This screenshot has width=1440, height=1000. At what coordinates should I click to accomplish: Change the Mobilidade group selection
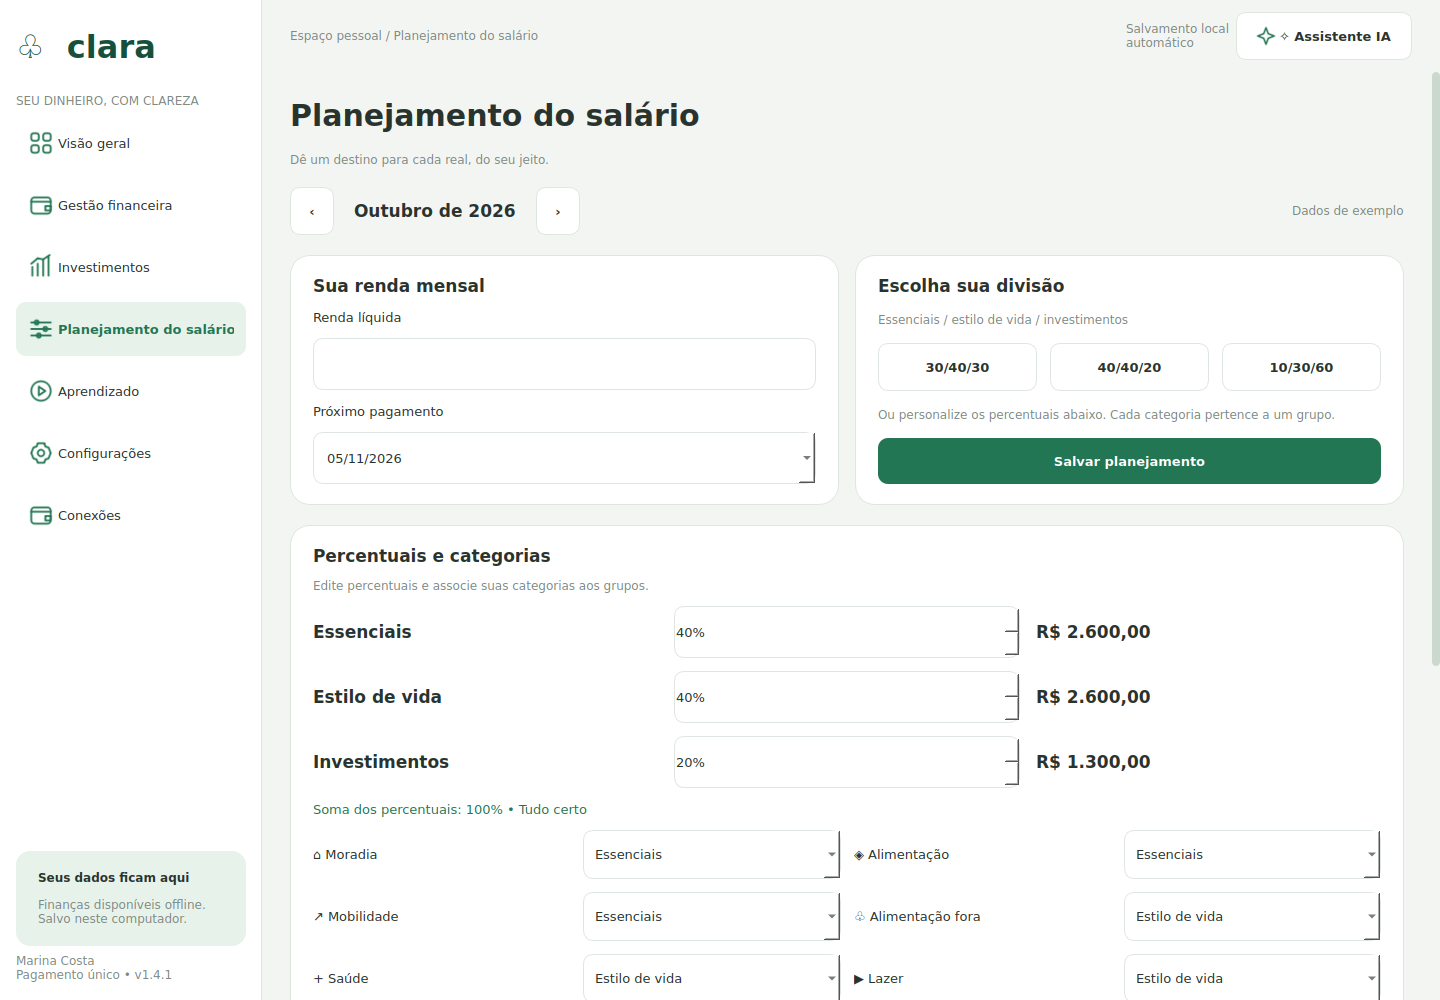click(711, 917)
